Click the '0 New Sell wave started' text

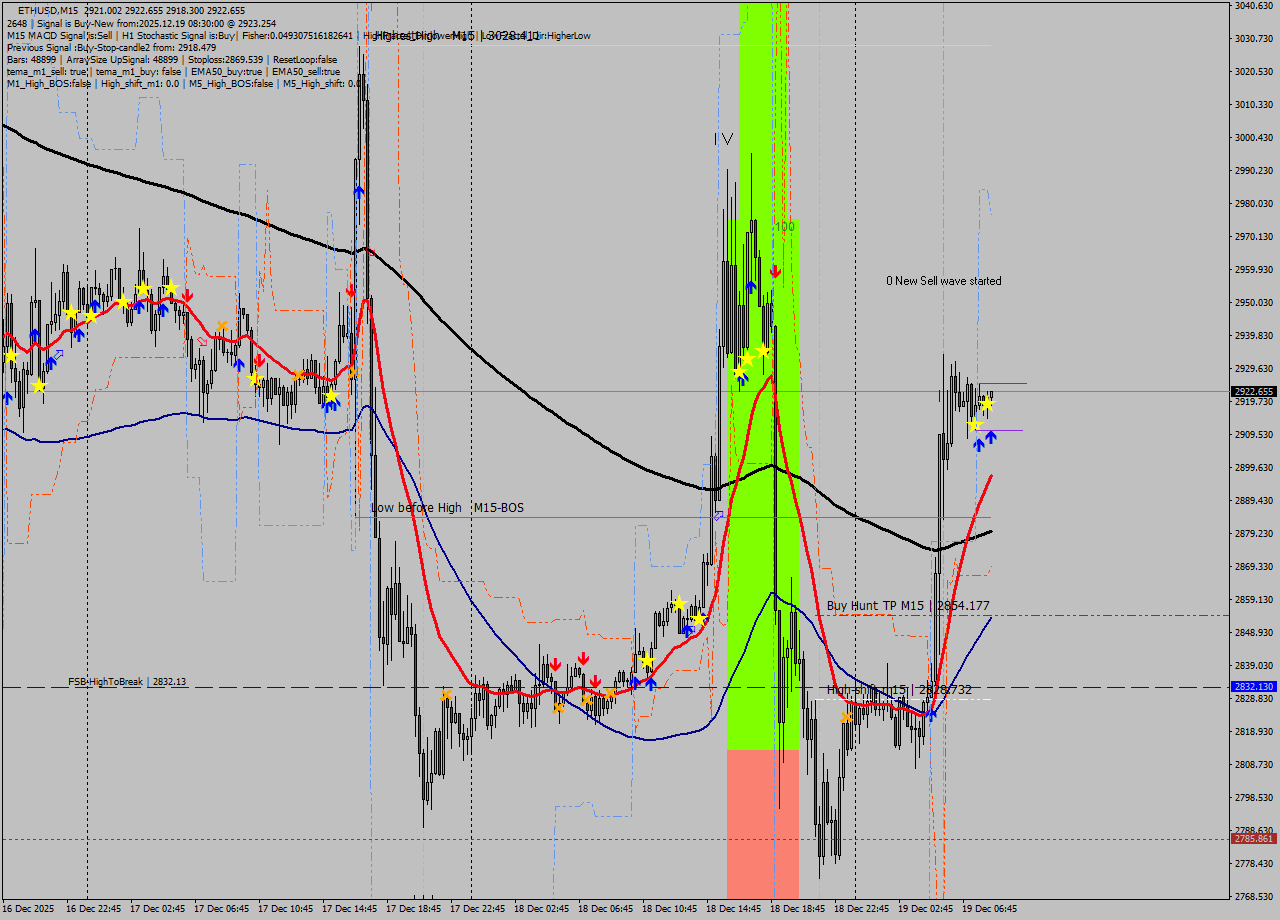point(944,281)
